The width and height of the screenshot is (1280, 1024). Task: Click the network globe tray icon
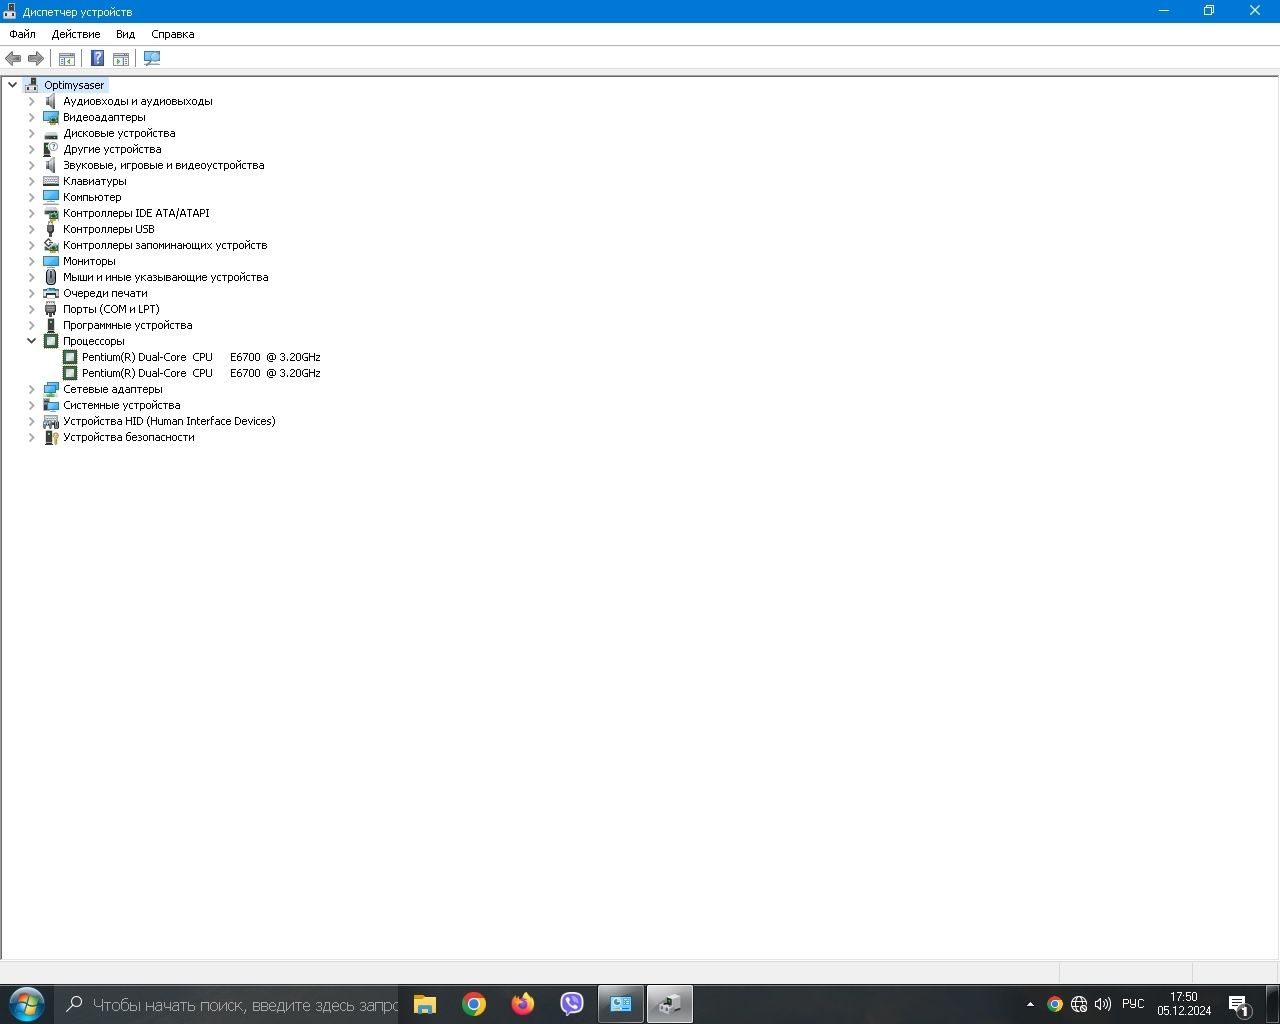[1079, 1004]
